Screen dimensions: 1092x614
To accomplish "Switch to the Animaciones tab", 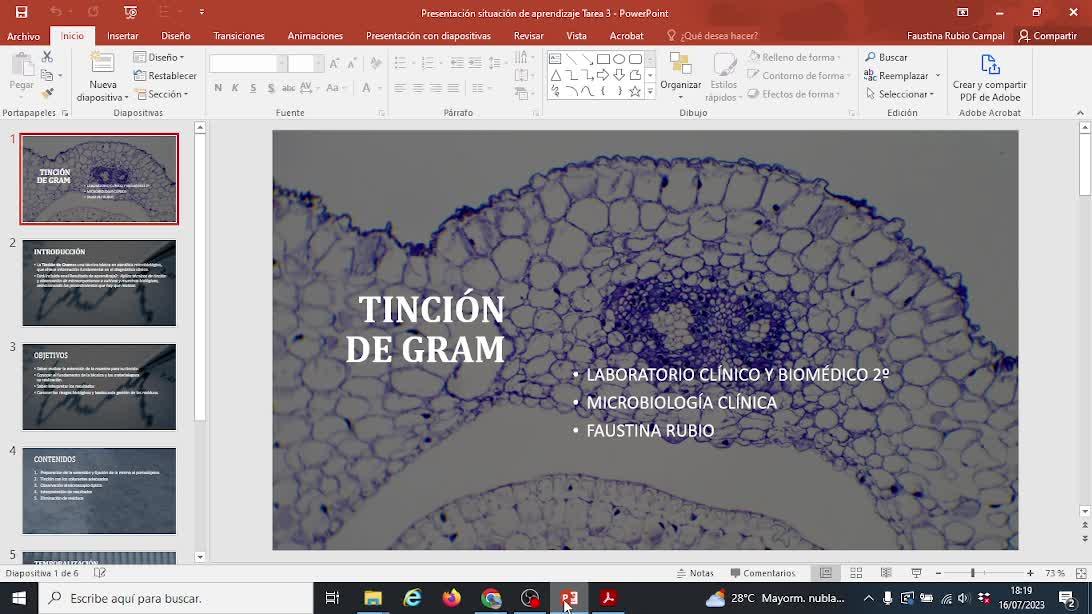I will (x=315, y=36).
